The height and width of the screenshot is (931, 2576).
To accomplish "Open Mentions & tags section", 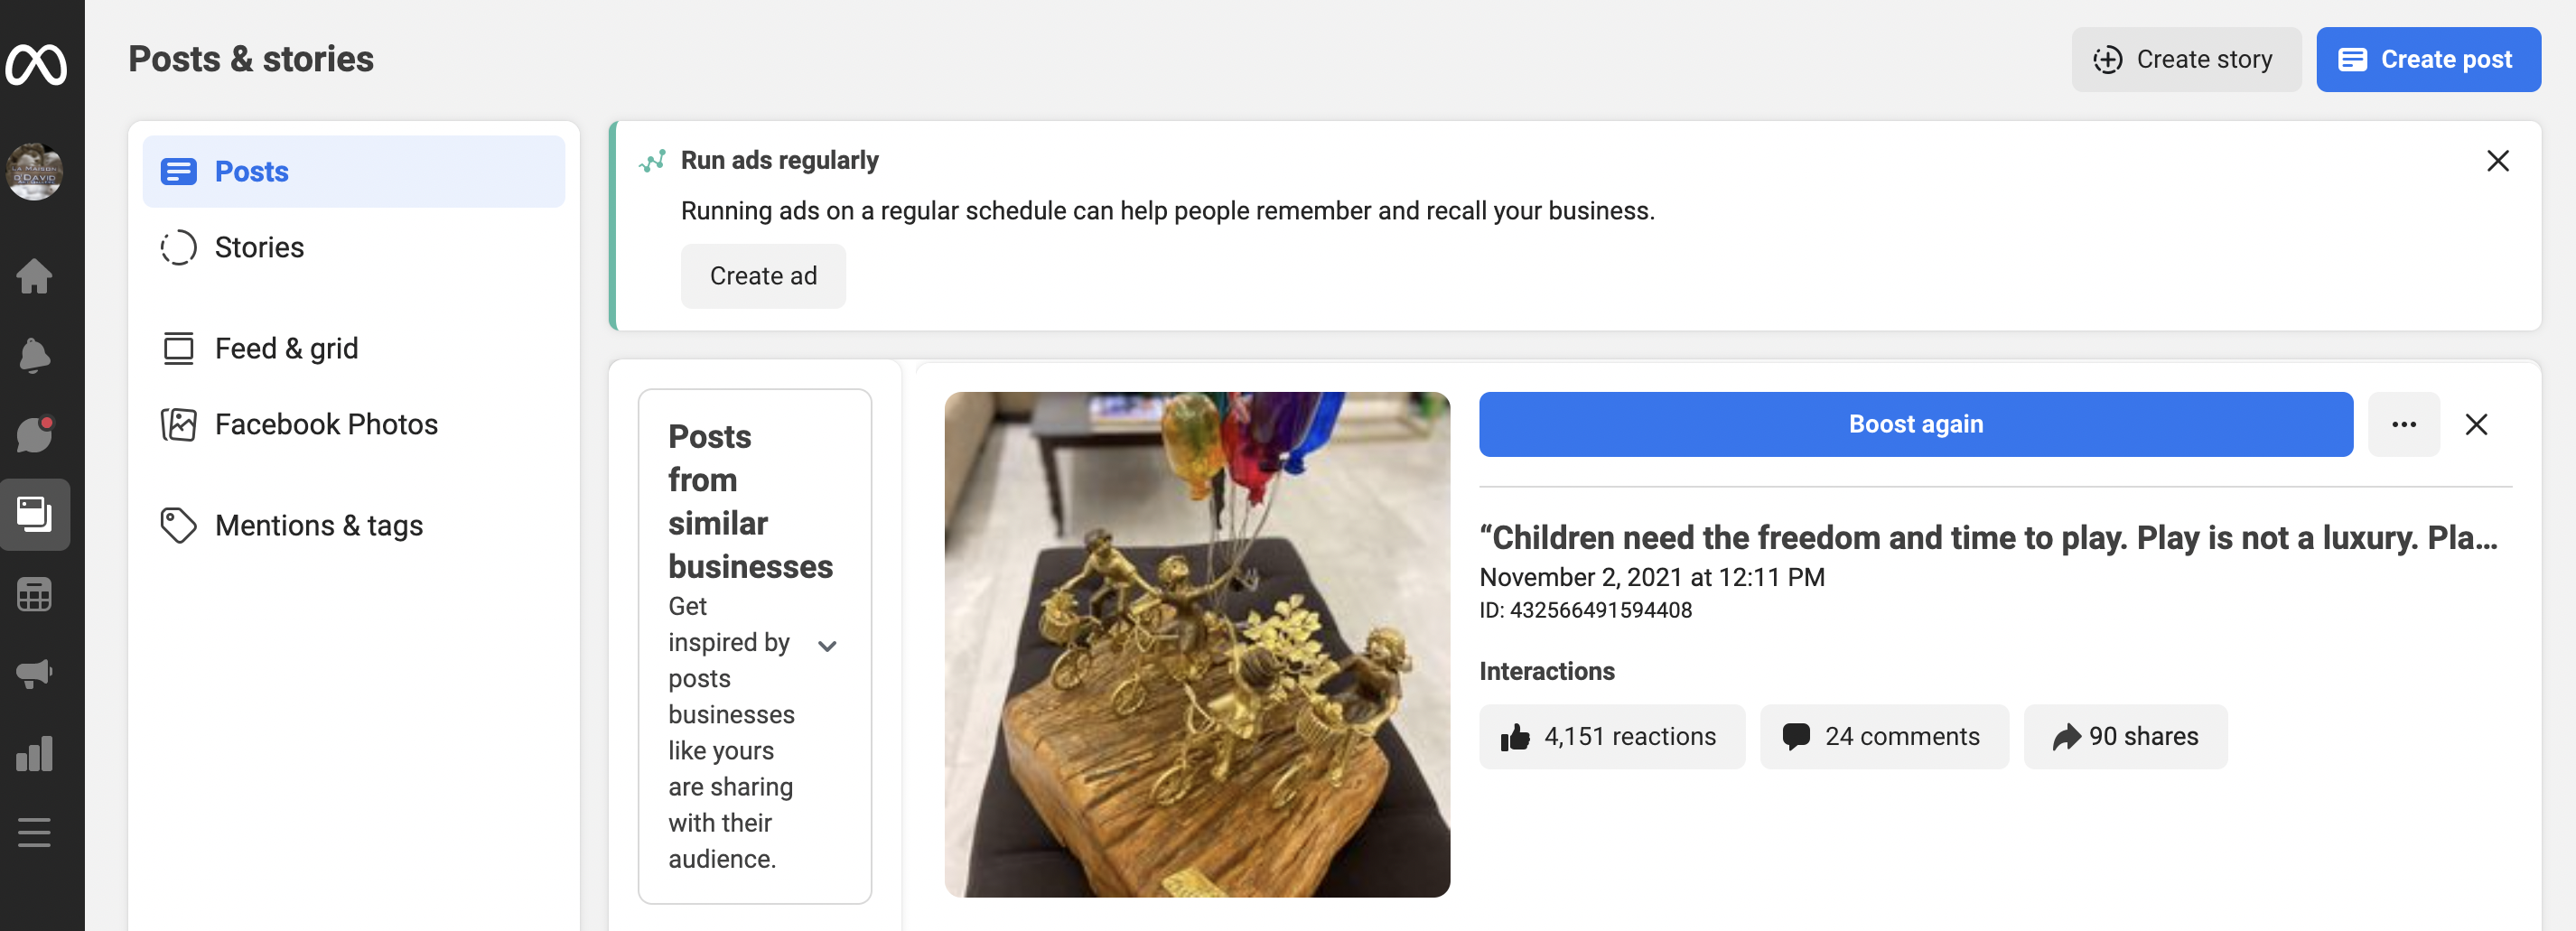I will coord(319,525).
